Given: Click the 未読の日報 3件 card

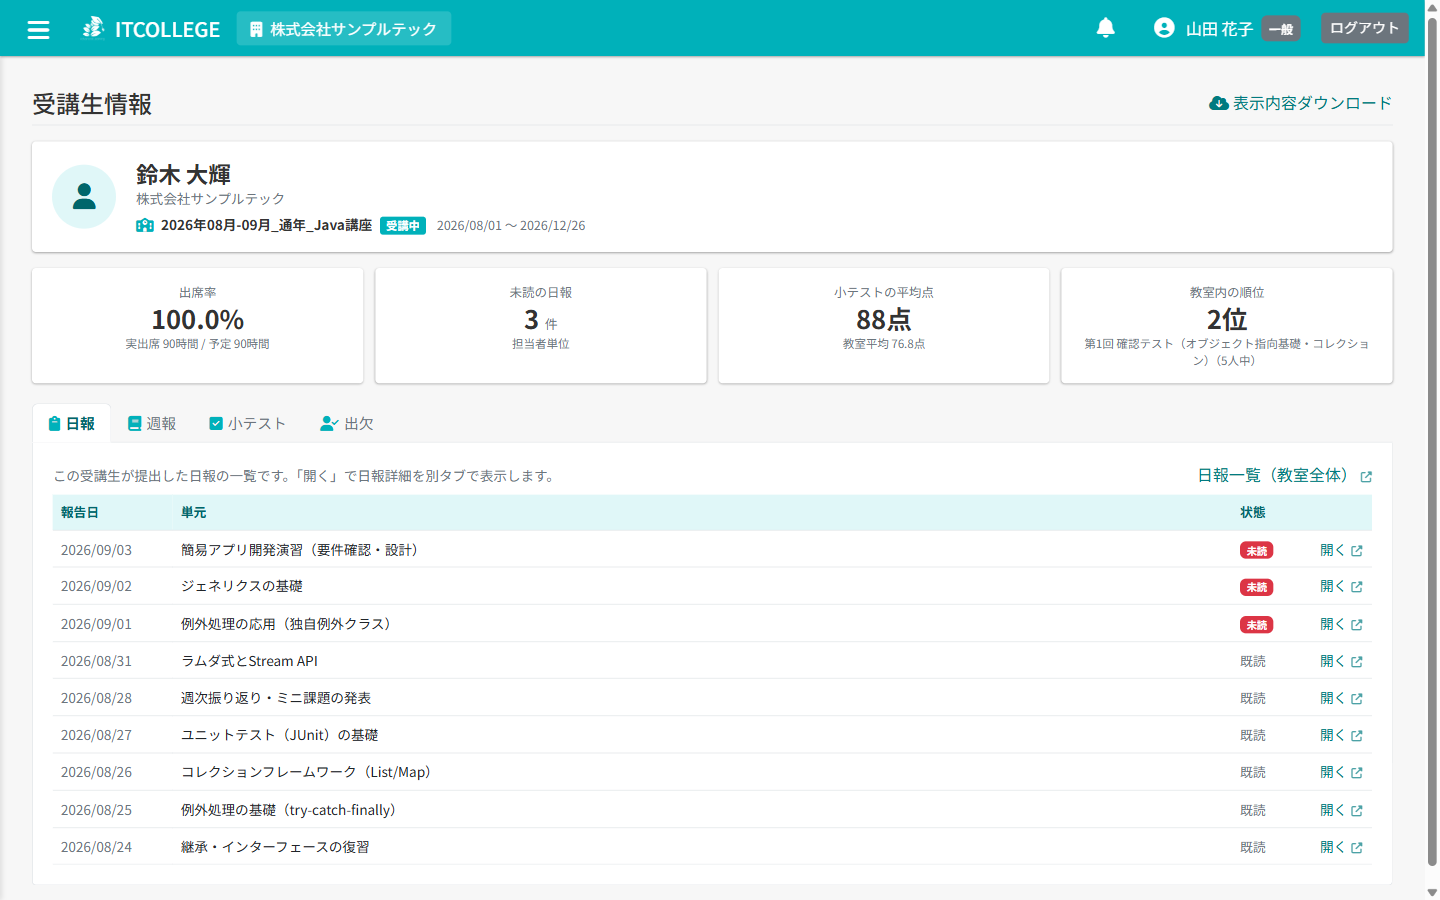Looking at the screenshot, I should pos(541,326).
